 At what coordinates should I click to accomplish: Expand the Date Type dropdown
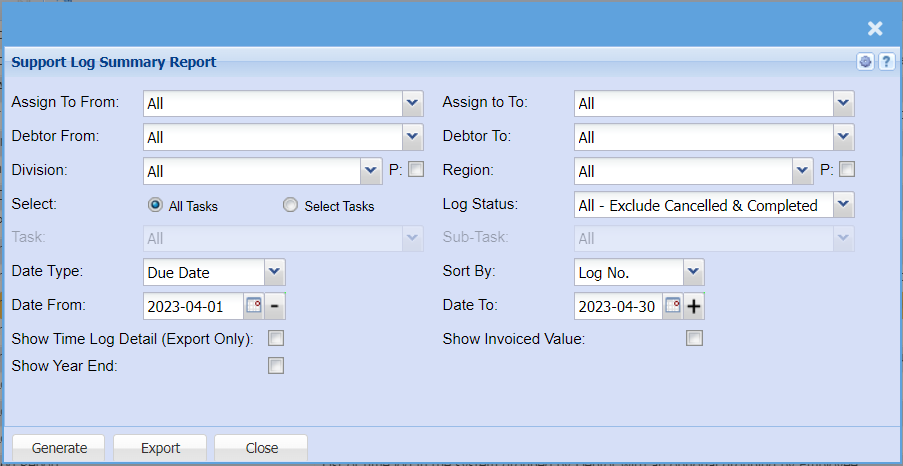click(274, 271)
